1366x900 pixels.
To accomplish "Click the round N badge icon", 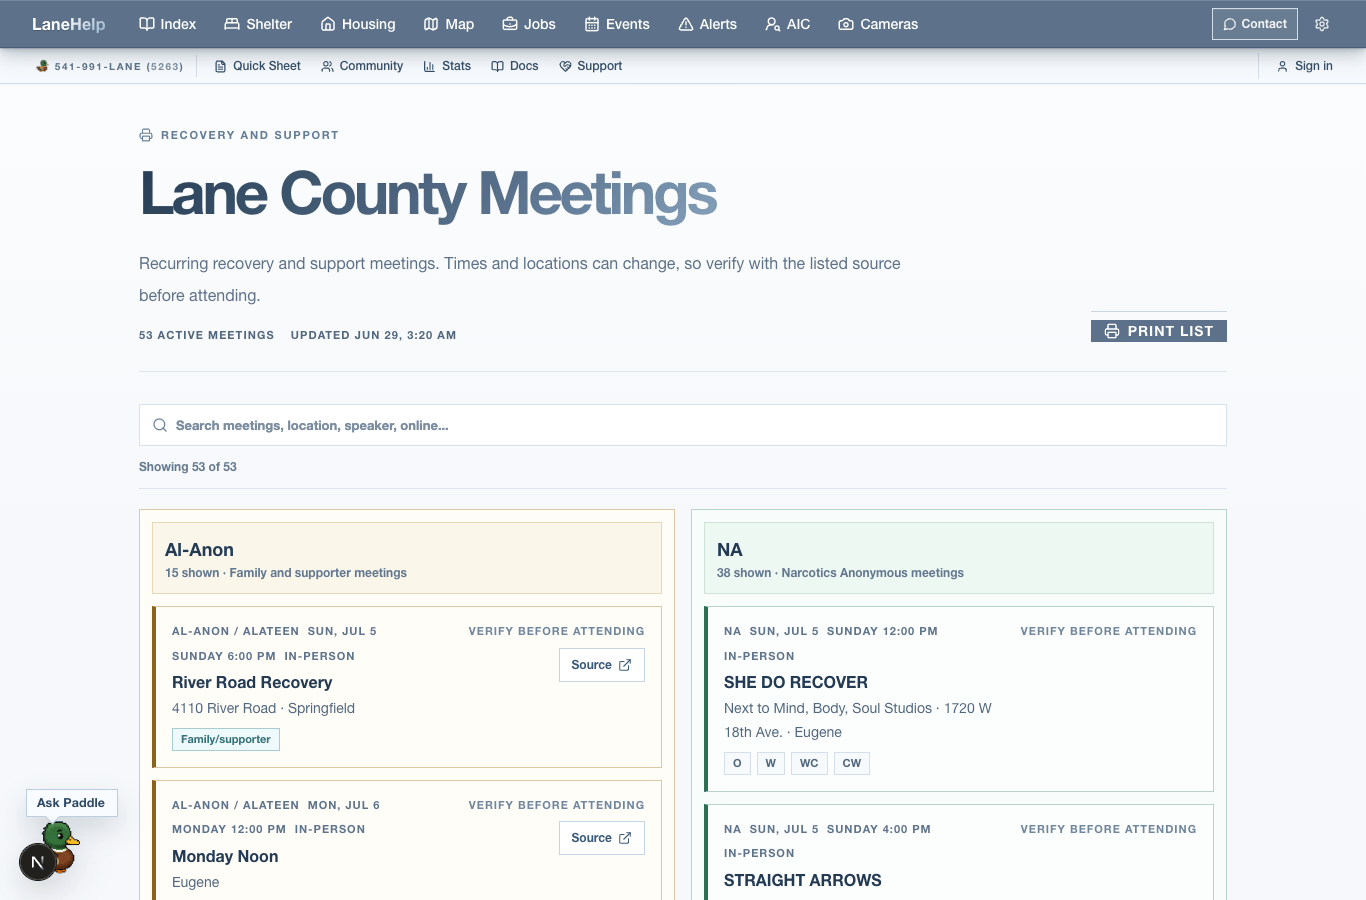I will pos(38,862).
